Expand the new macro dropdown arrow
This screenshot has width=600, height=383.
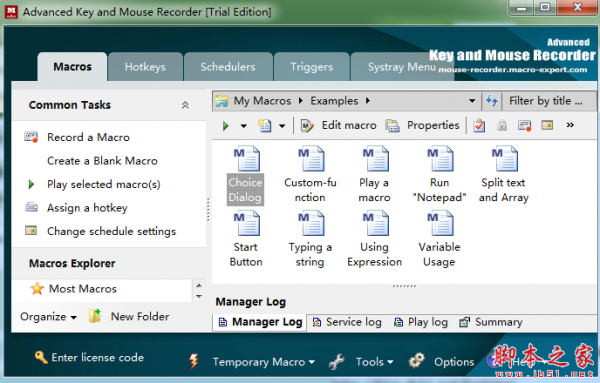pos(282,126)
